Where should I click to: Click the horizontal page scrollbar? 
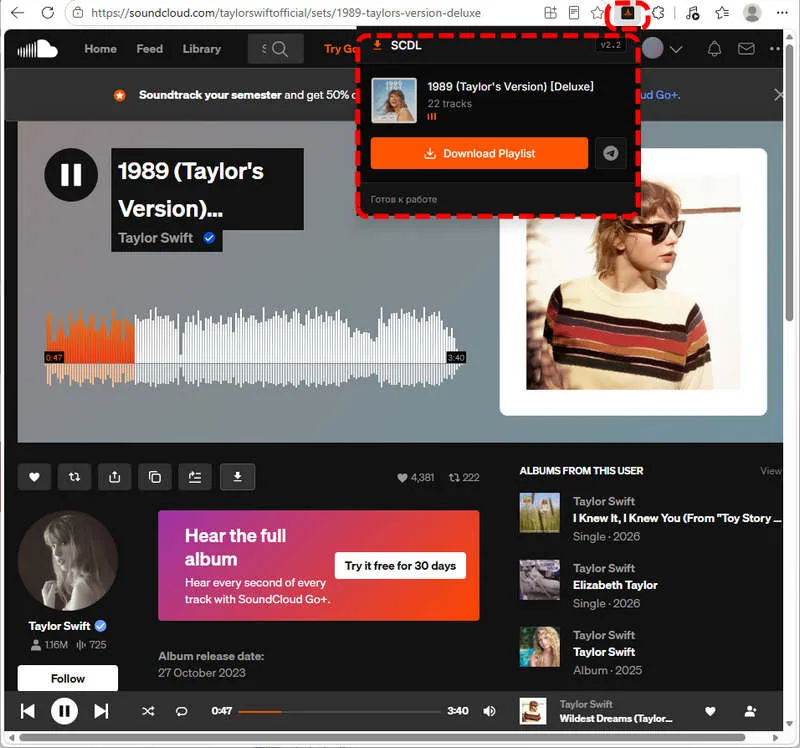pyautogui.click(x=382, y=737)
